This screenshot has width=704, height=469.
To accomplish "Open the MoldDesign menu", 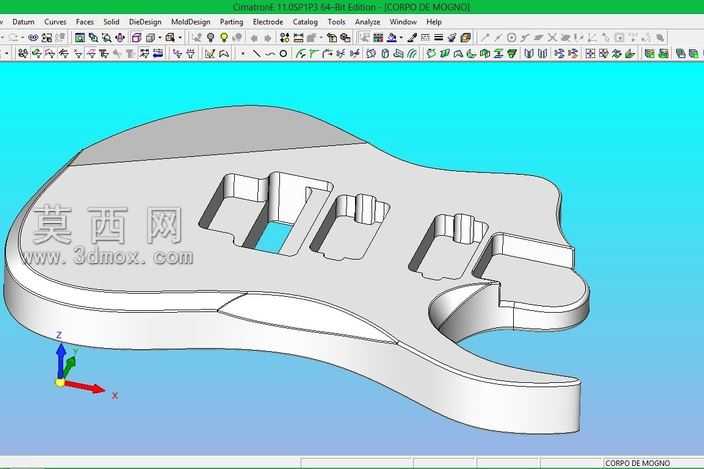I will click(x=190, y=22).
